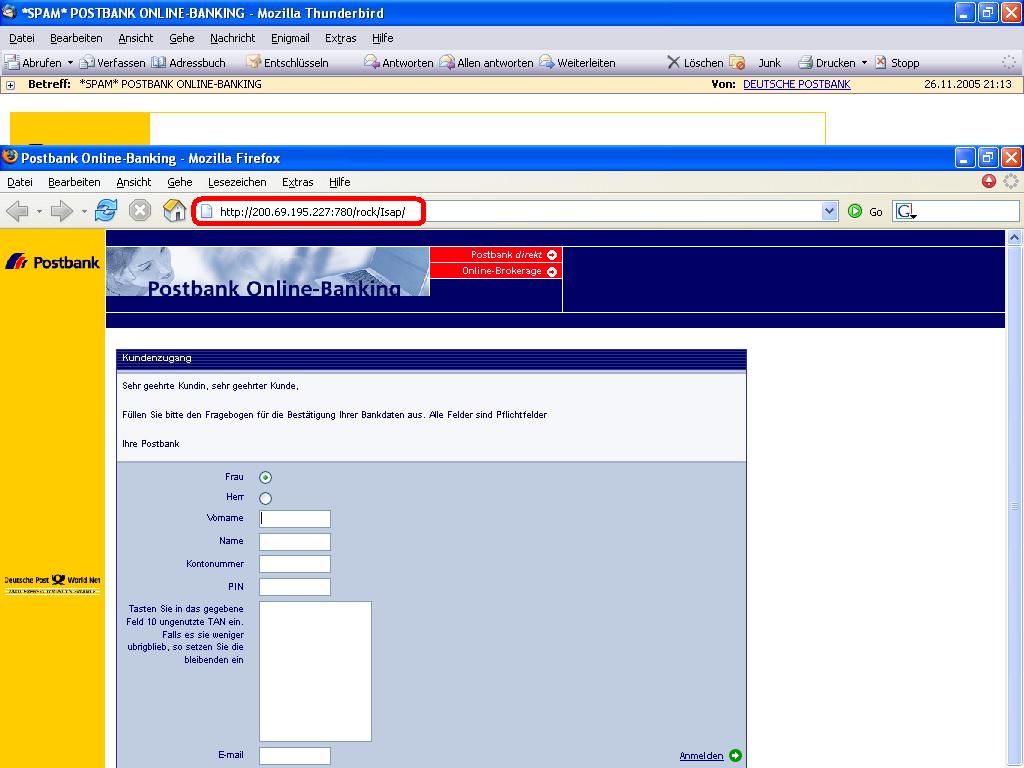Click the green Go button icon
Image resolution: width=1024 pixels, height=768 pixels.
(x=854, y=211)
